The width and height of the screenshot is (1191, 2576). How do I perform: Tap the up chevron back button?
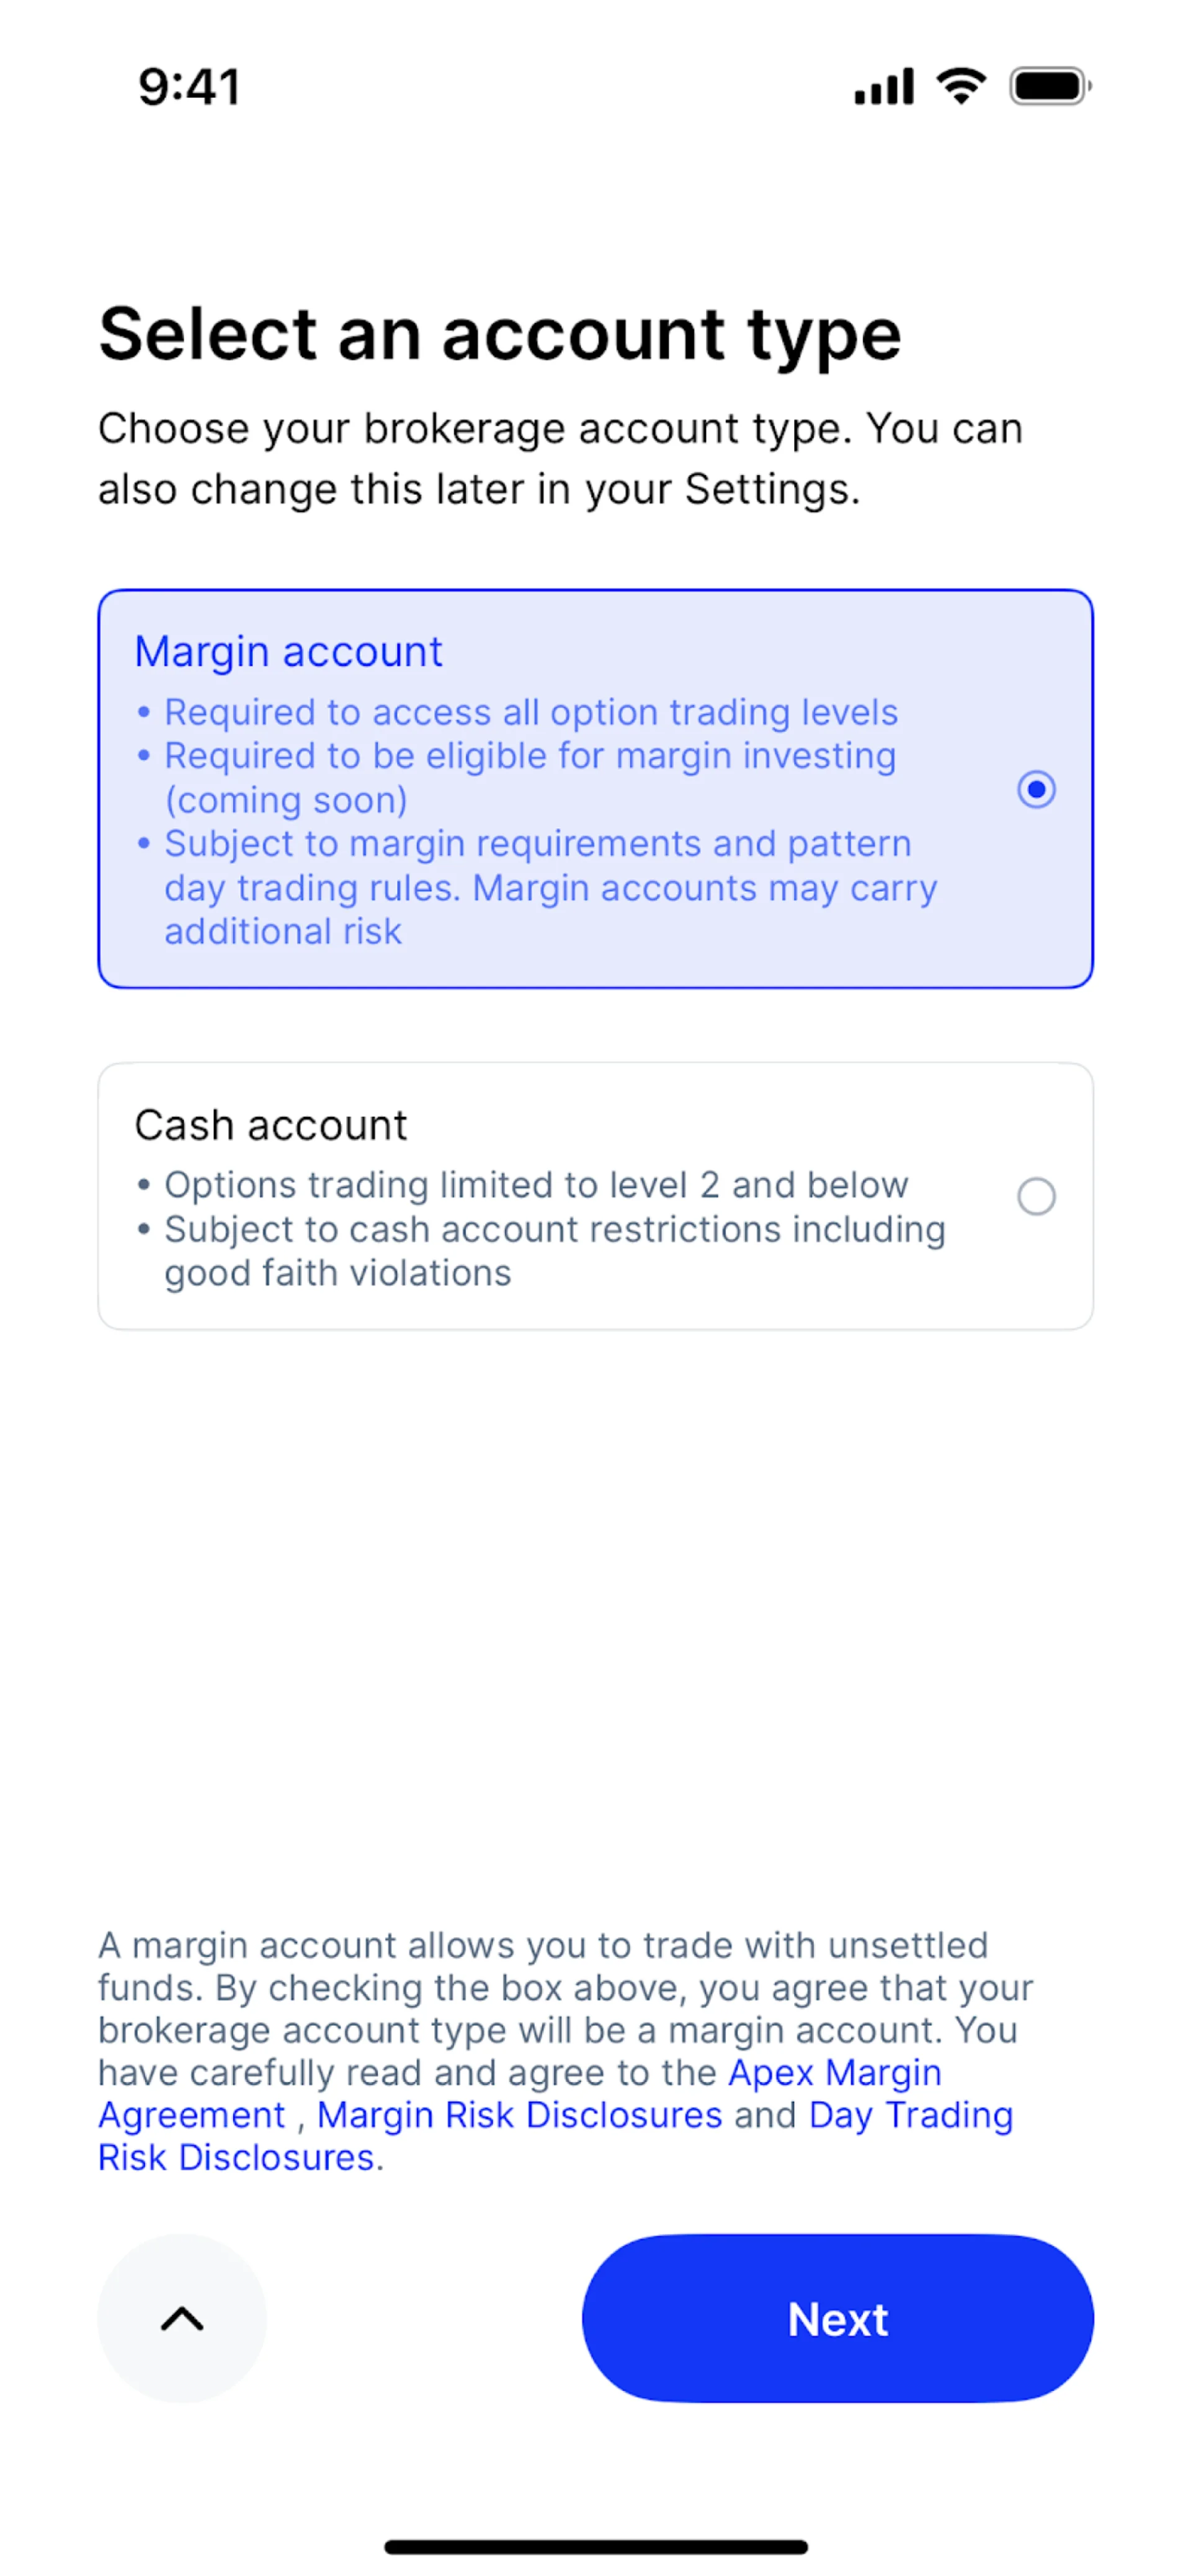[182, 2318]
